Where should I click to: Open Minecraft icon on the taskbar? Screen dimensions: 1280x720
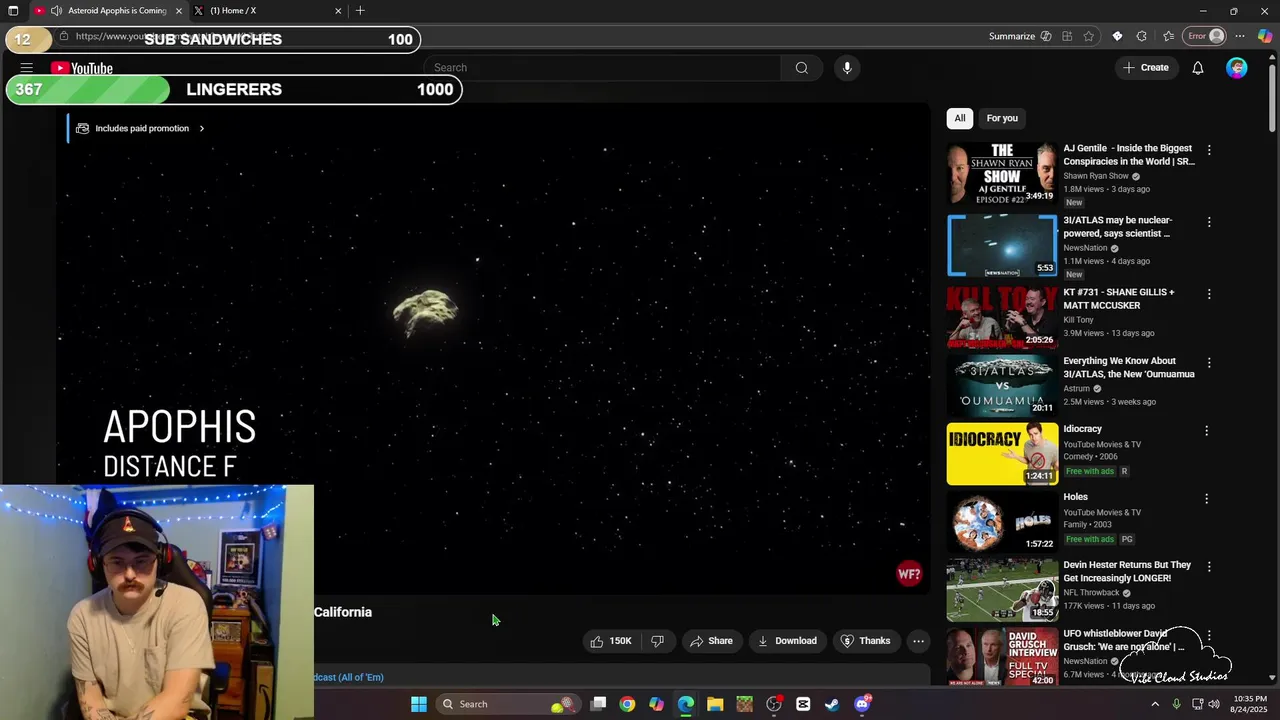[x=744, y=704]
